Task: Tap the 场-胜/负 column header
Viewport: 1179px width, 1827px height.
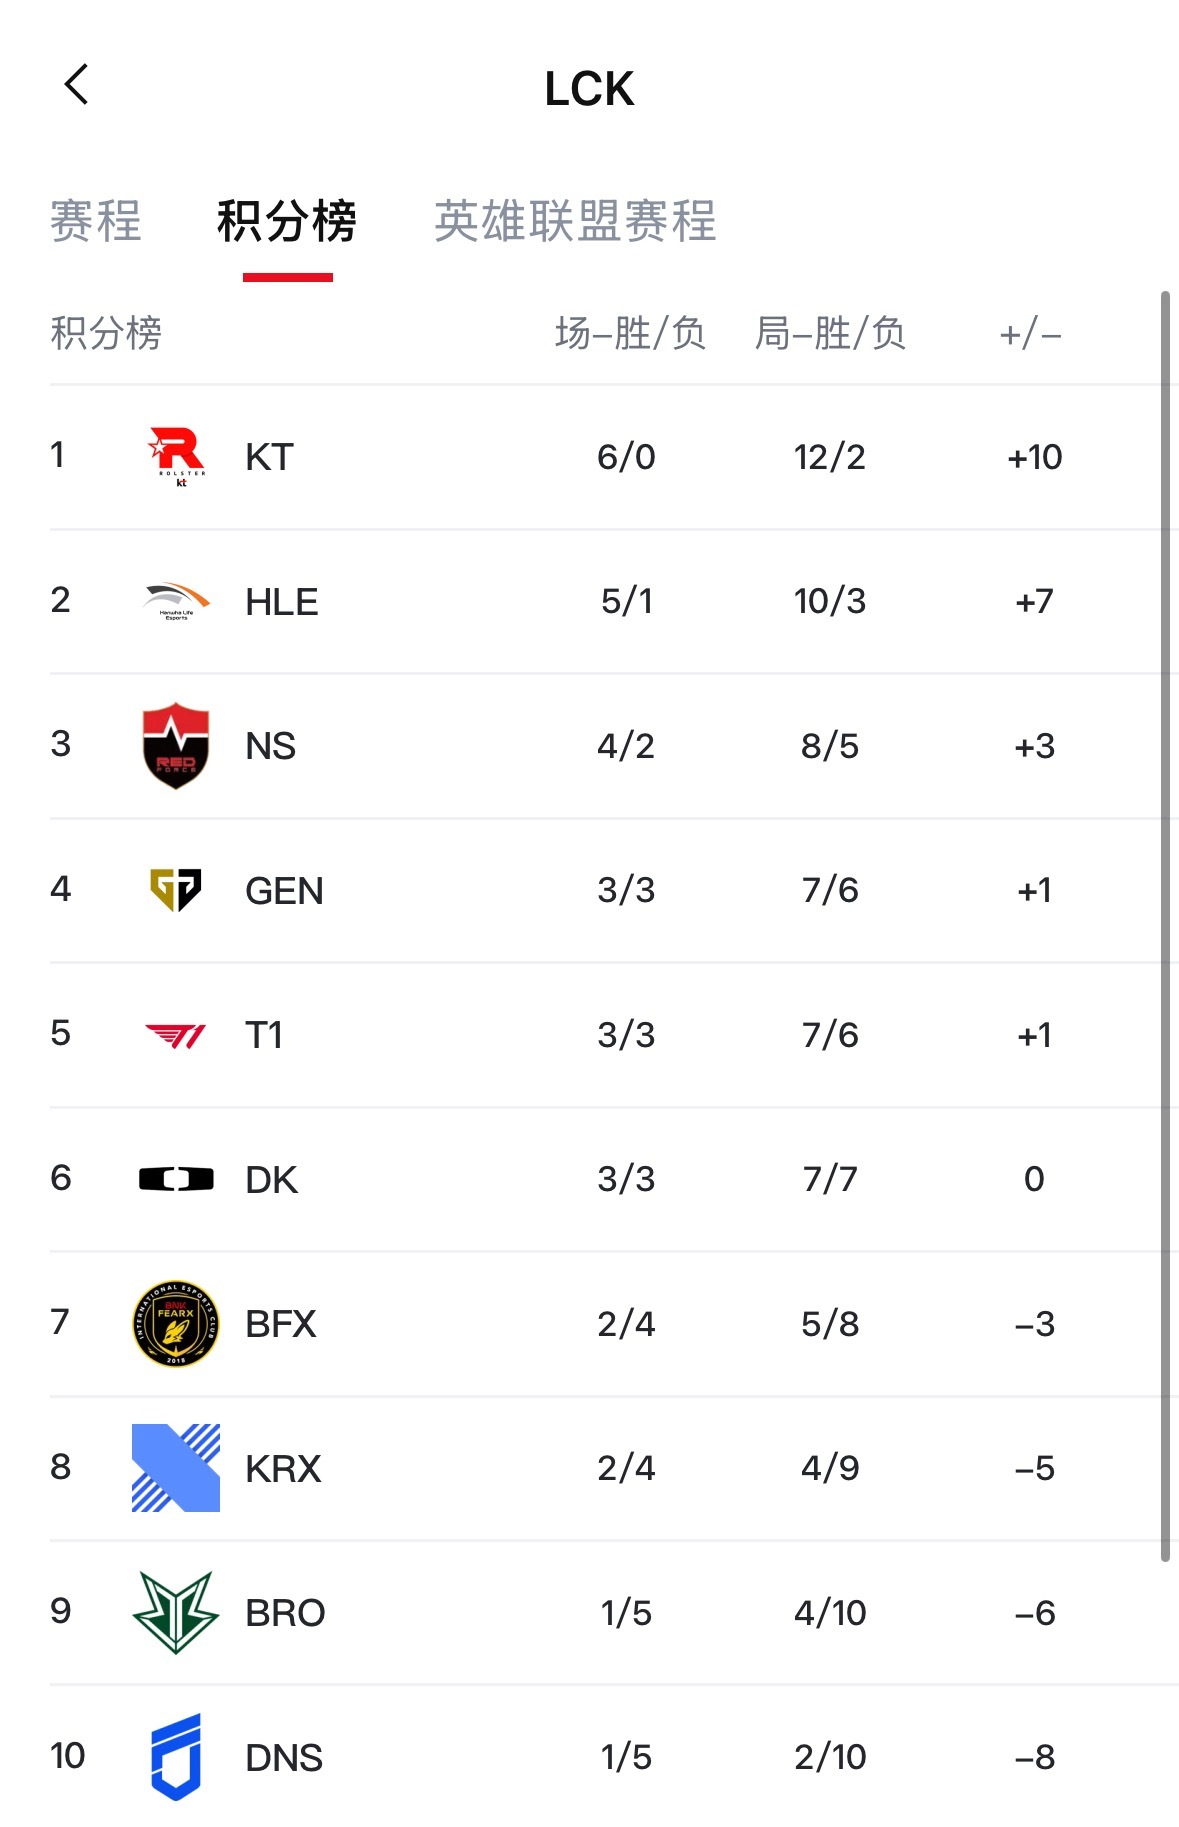Action: pos(630,334)
